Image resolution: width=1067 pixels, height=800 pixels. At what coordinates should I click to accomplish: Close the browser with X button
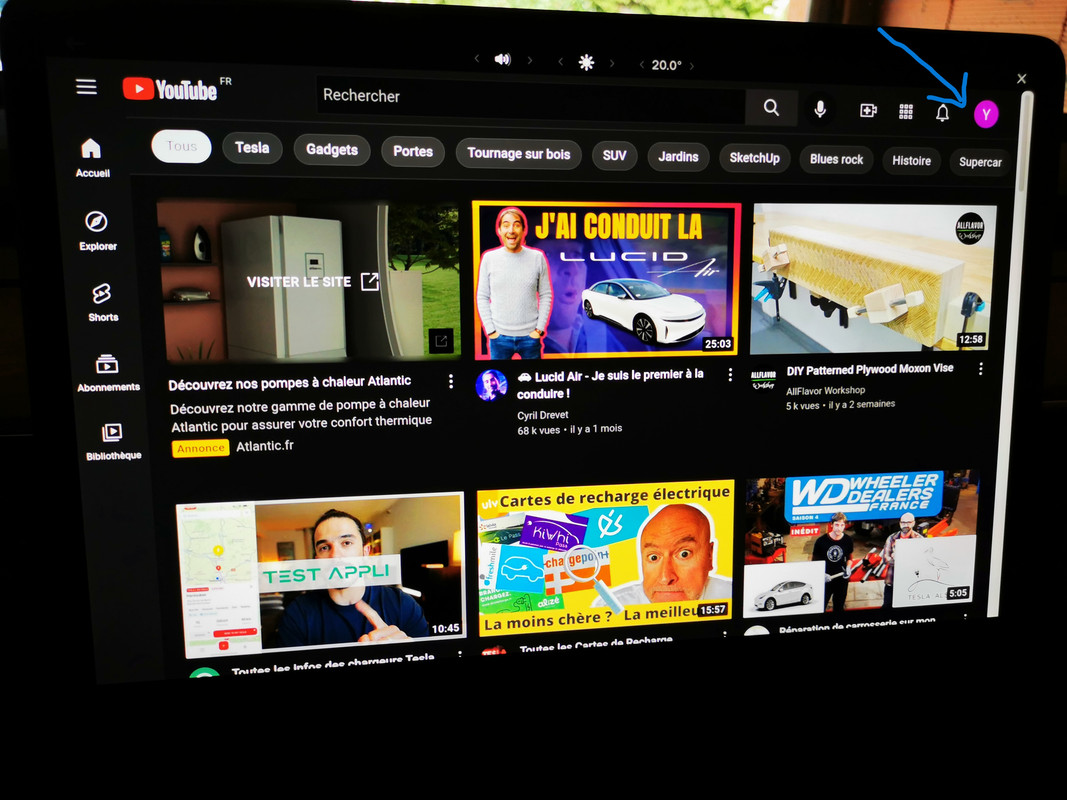1021,79
